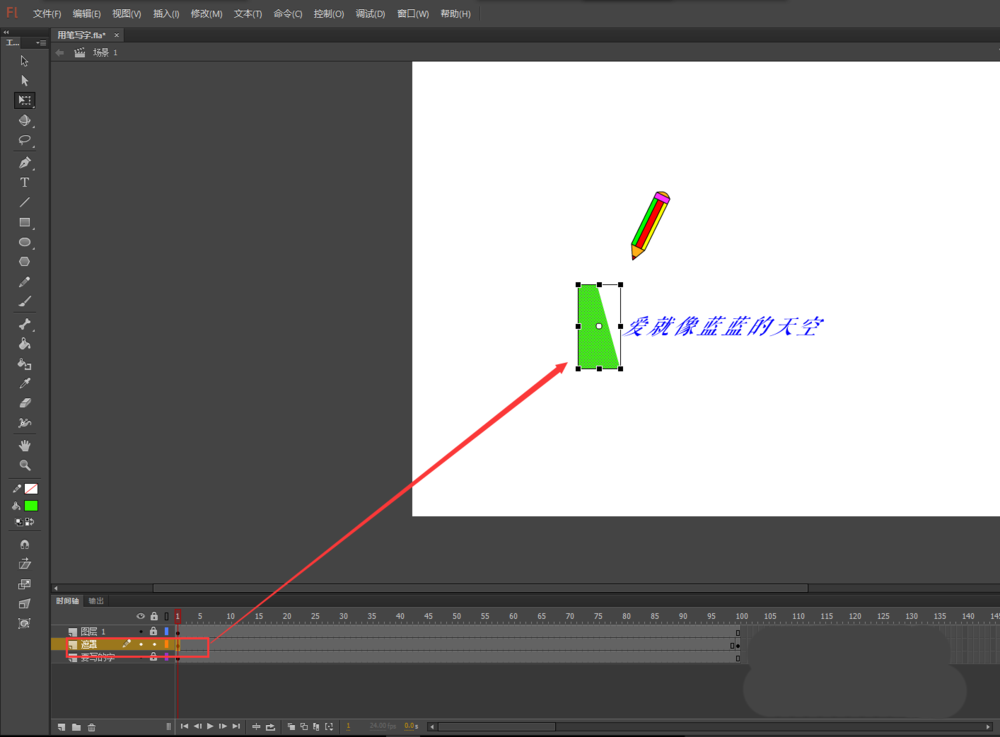Toggle lock all layers icon in header
Image resolution: width=1000 pixels, height=737 pixels.
(x=154, y=616)
